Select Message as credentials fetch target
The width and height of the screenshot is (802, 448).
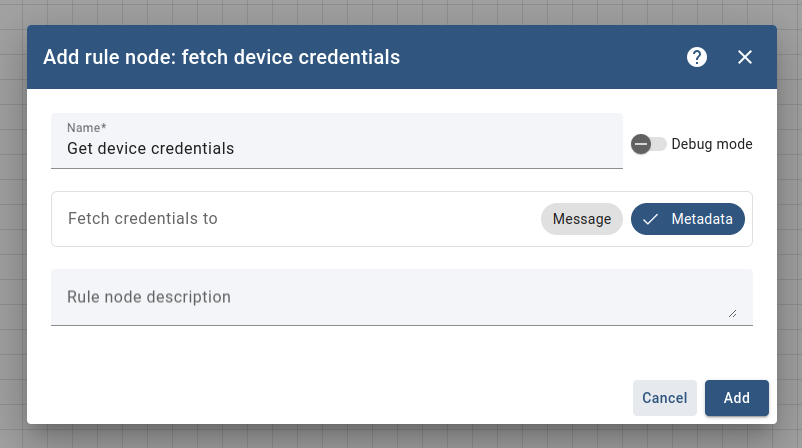point(582,219)
